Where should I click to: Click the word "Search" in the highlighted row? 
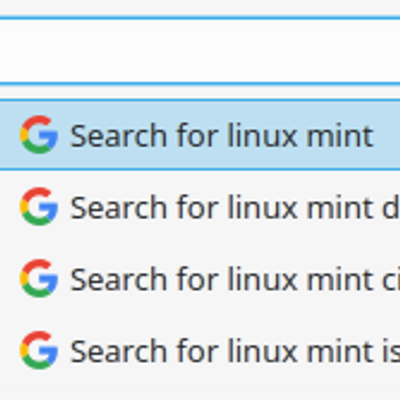119,135
